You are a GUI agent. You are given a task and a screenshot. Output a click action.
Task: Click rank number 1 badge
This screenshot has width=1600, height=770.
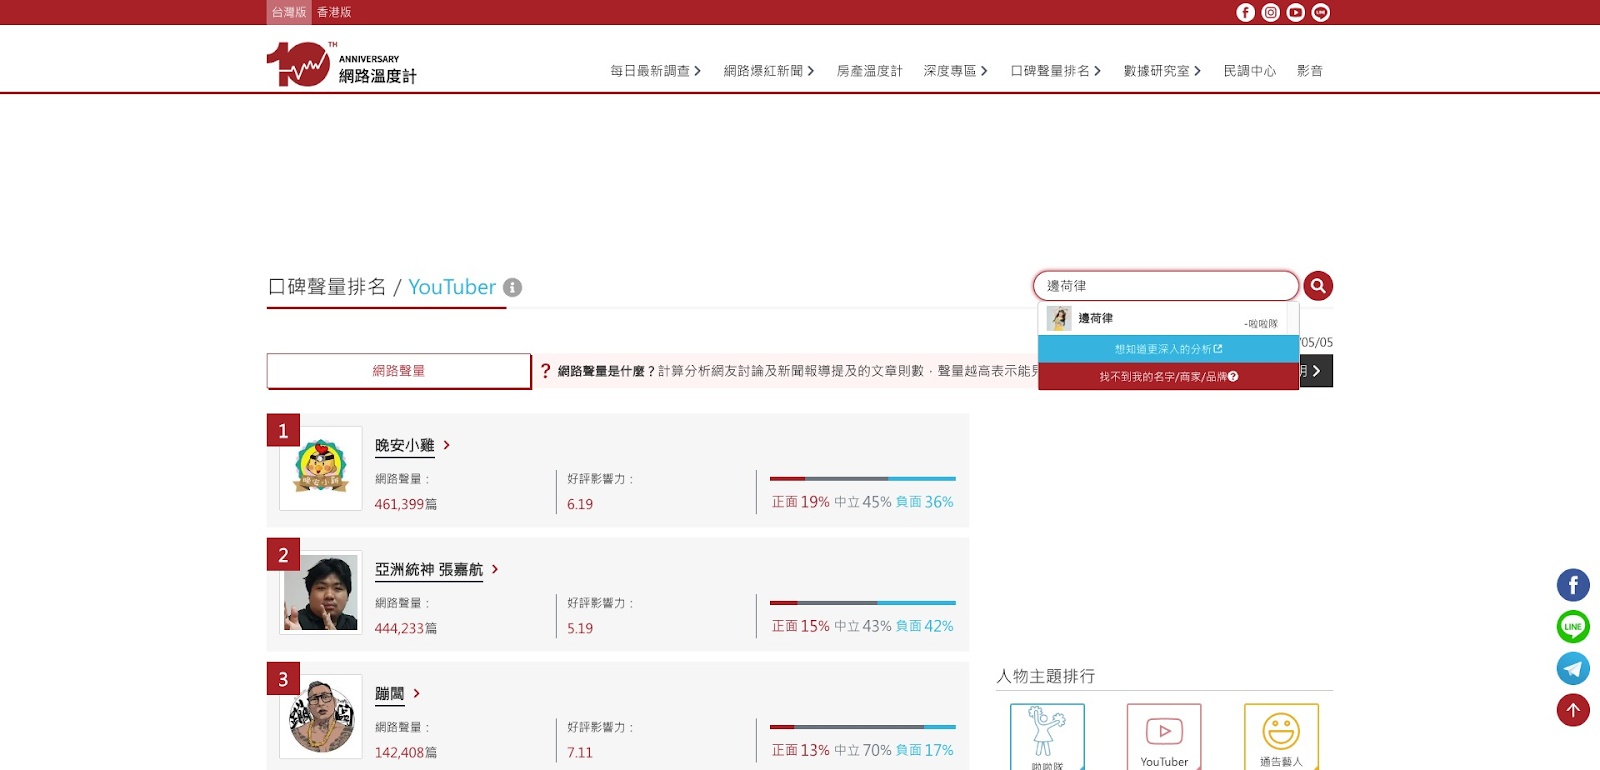click(x=283, y=430)
